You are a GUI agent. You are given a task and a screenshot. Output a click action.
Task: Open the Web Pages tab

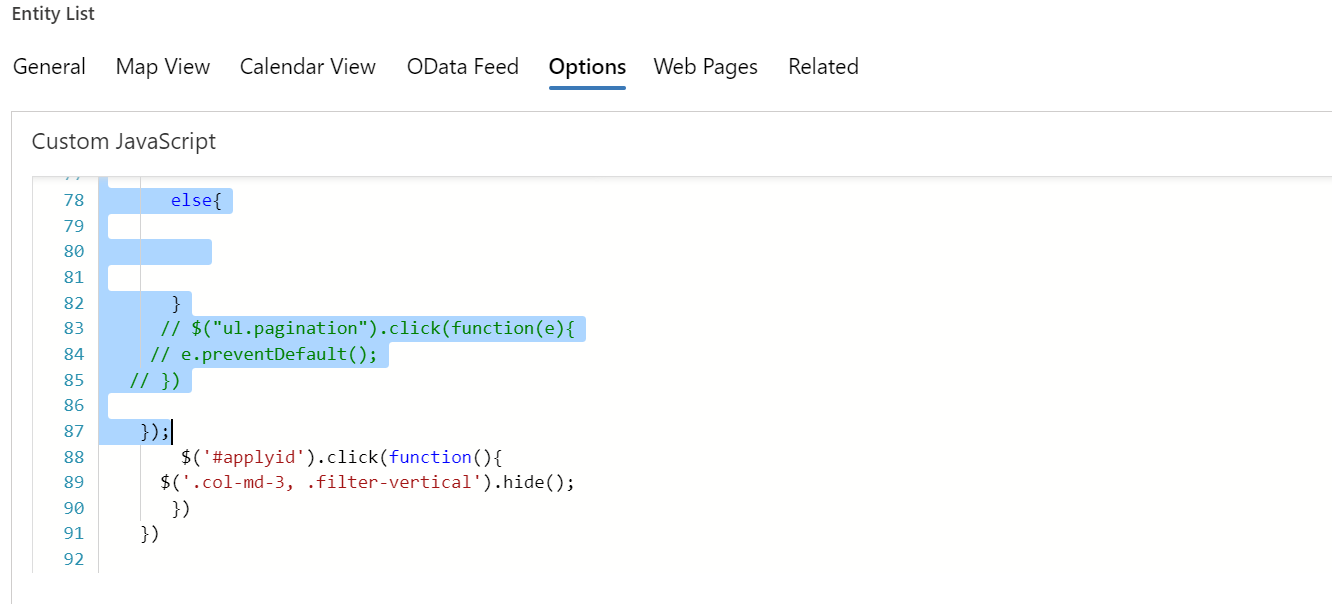[705, 67]
